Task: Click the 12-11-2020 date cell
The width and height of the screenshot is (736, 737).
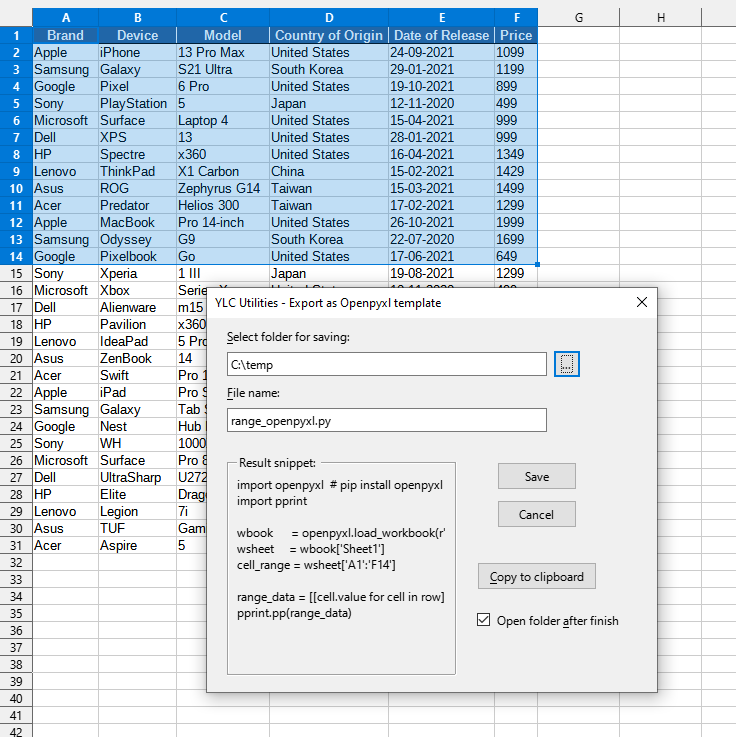Action: click(441, 103)
